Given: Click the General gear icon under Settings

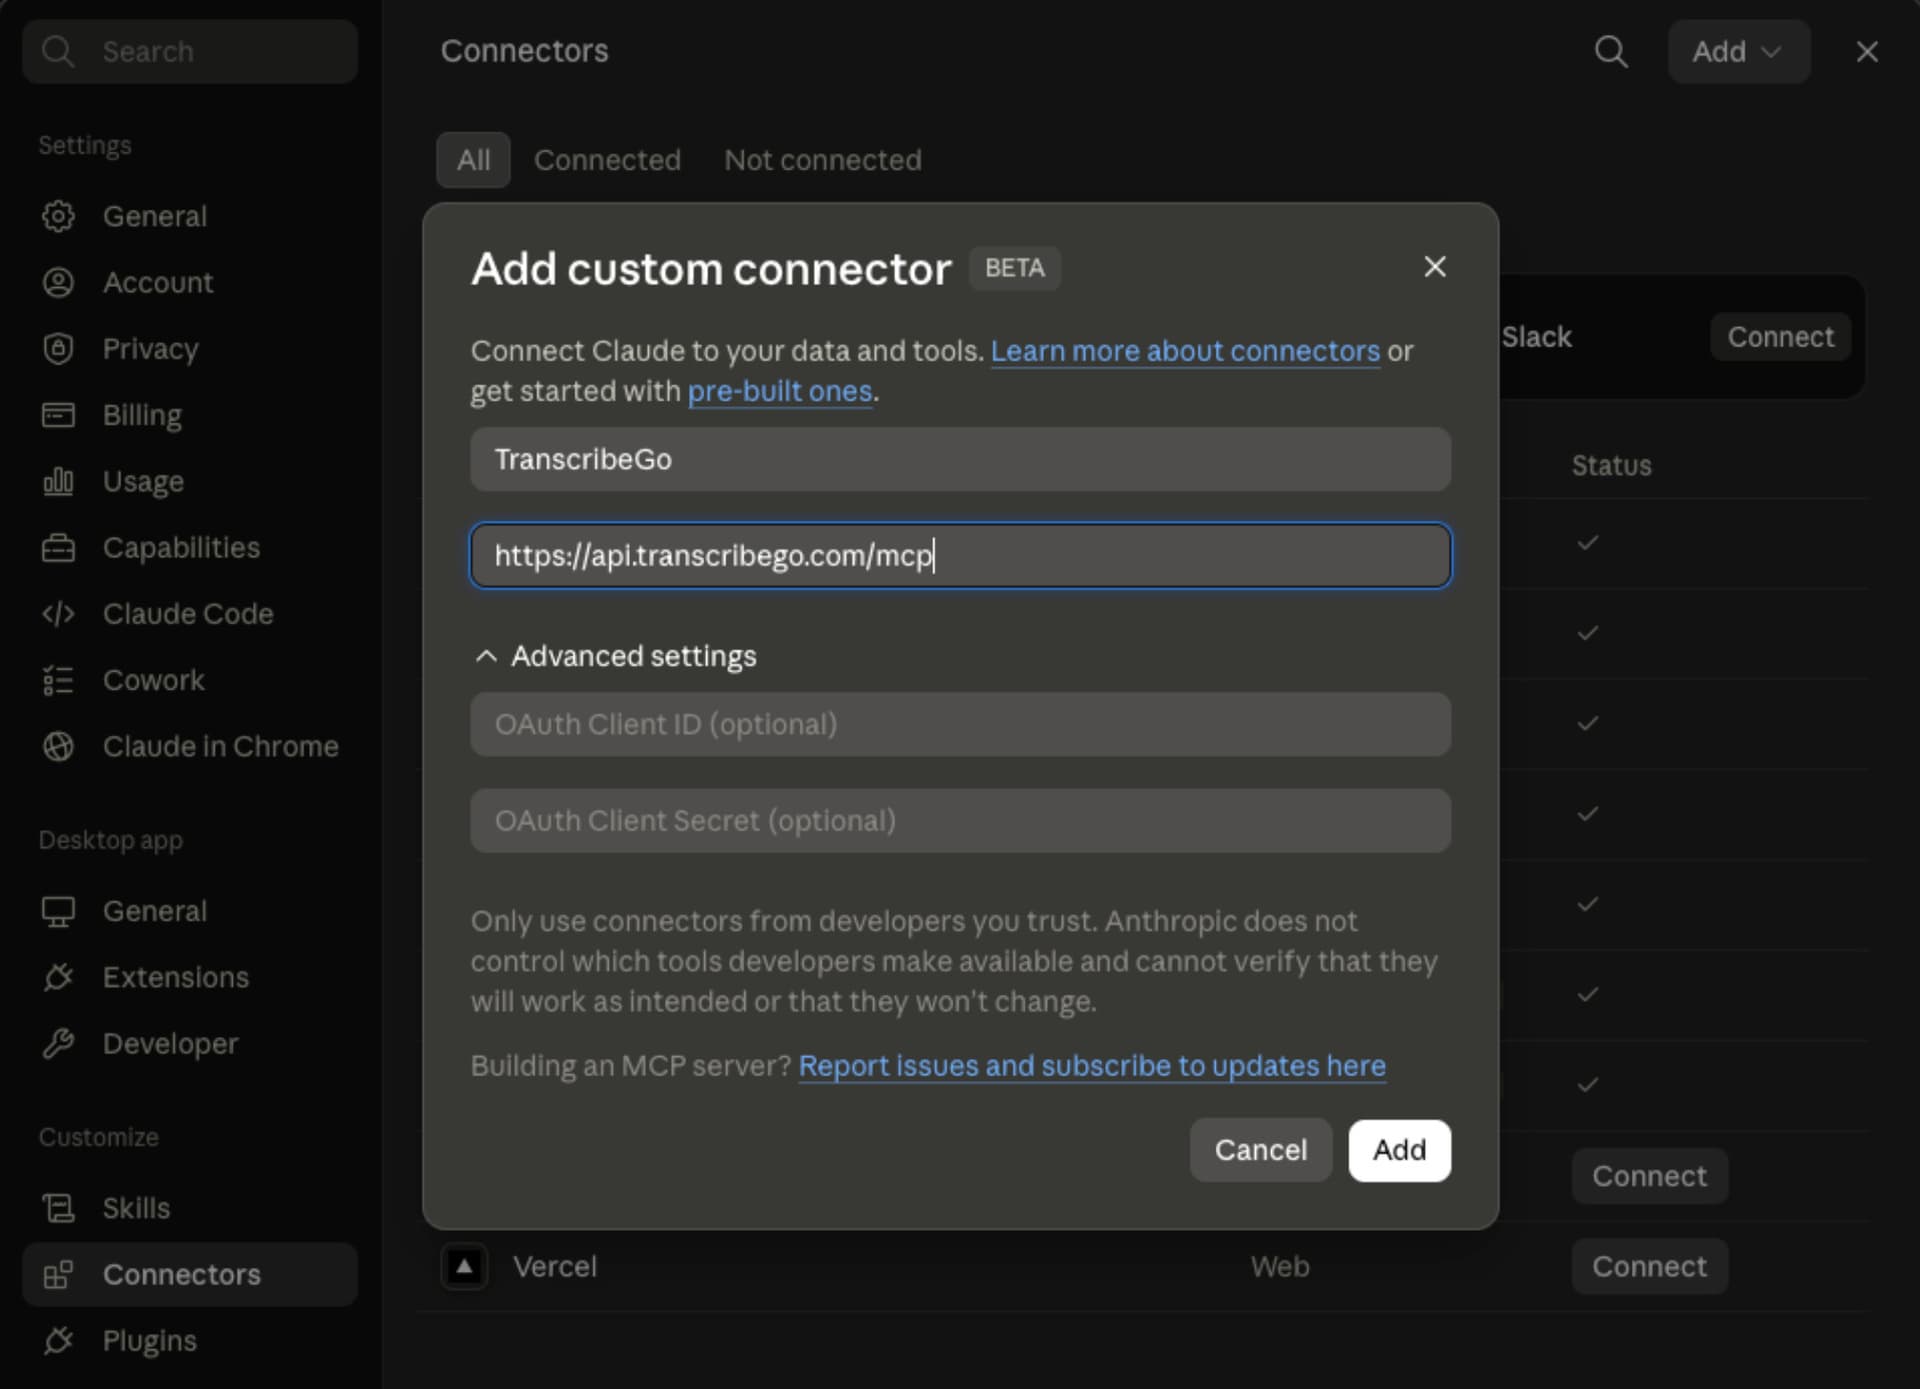Looking at the screenshot, I should pyautogui.click(x=58, y=216).
